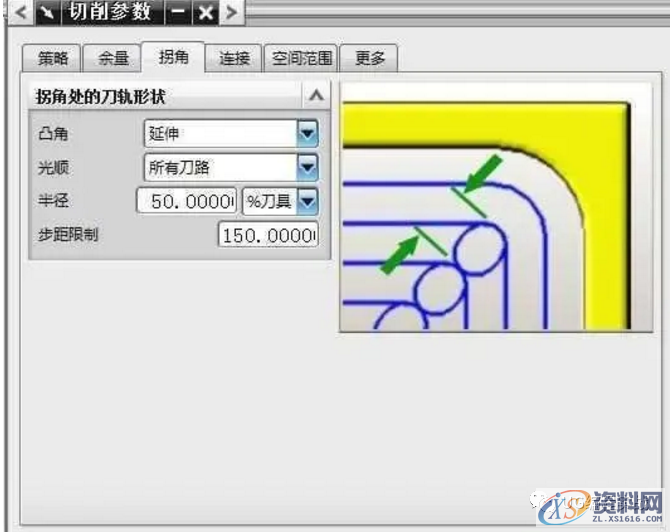The height and width of the screenshot is (532, 670).
Task: Close the 切削参数 dialog
Action: point(206,12)
